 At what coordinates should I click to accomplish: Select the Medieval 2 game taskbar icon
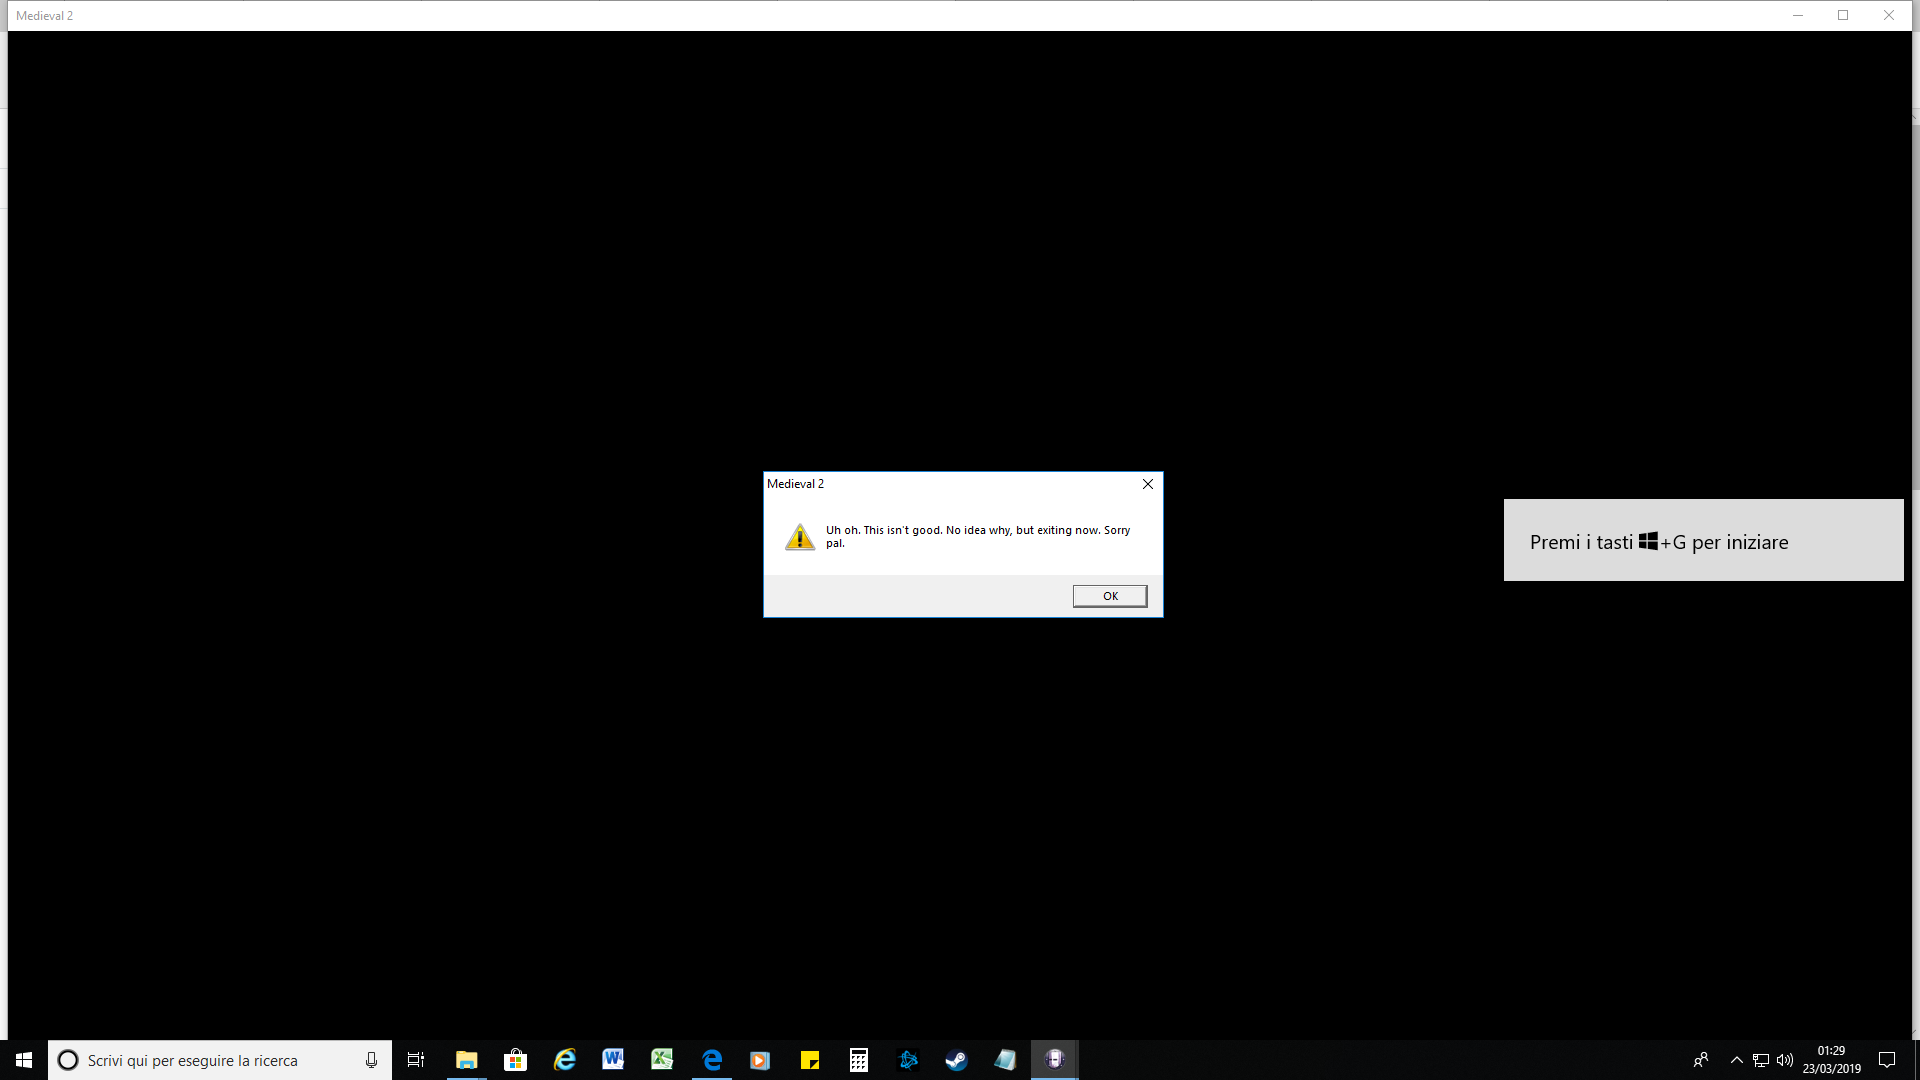click(x=1055, y=1060)
